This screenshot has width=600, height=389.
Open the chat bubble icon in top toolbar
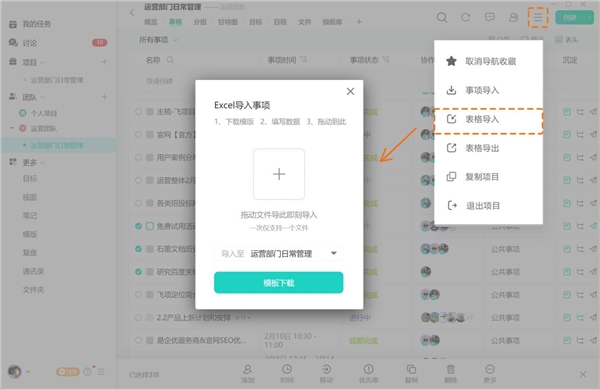[x=489, y=17]
